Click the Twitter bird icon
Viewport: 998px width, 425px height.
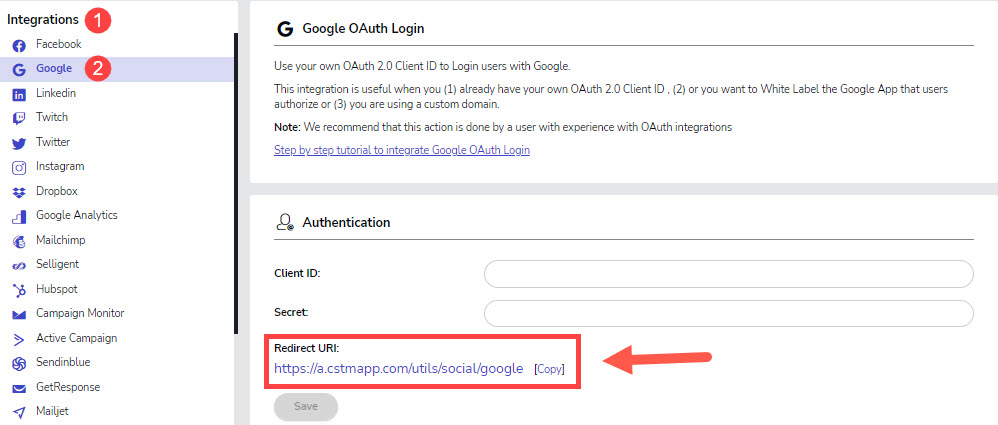(x=19, y=144)
